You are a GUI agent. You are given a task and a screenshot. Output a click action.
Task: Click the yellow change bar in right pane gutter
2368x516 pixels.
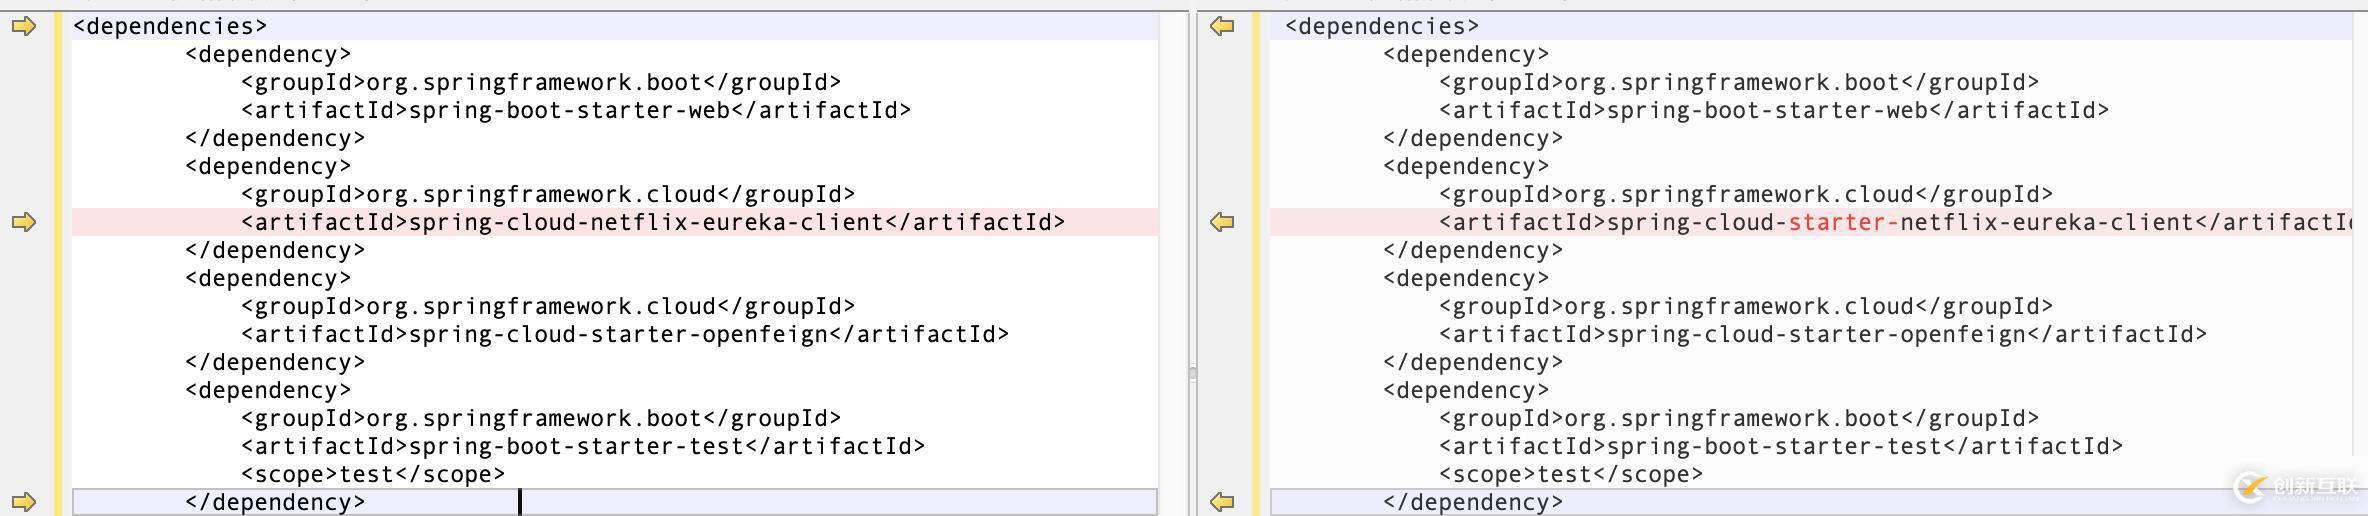[x=1256, y=260]
